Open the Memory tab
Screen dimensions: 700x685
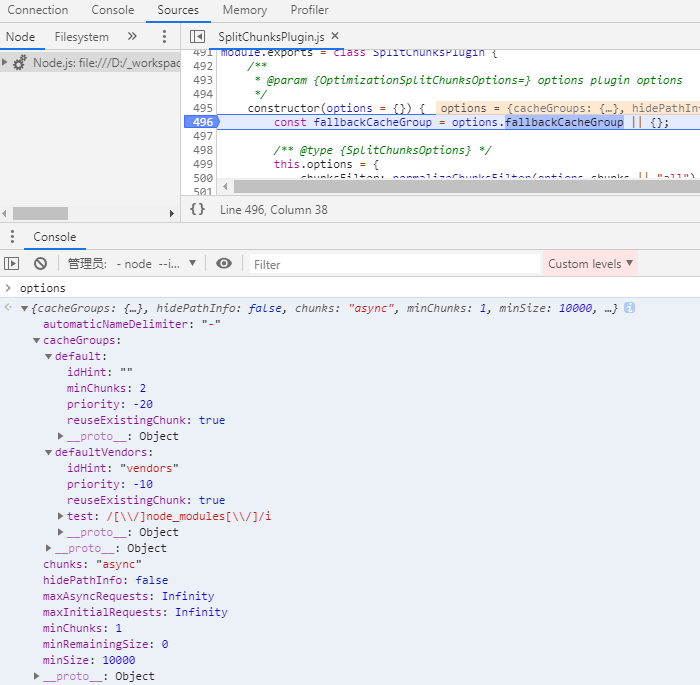pyautogui.click(x=245, y=10)
